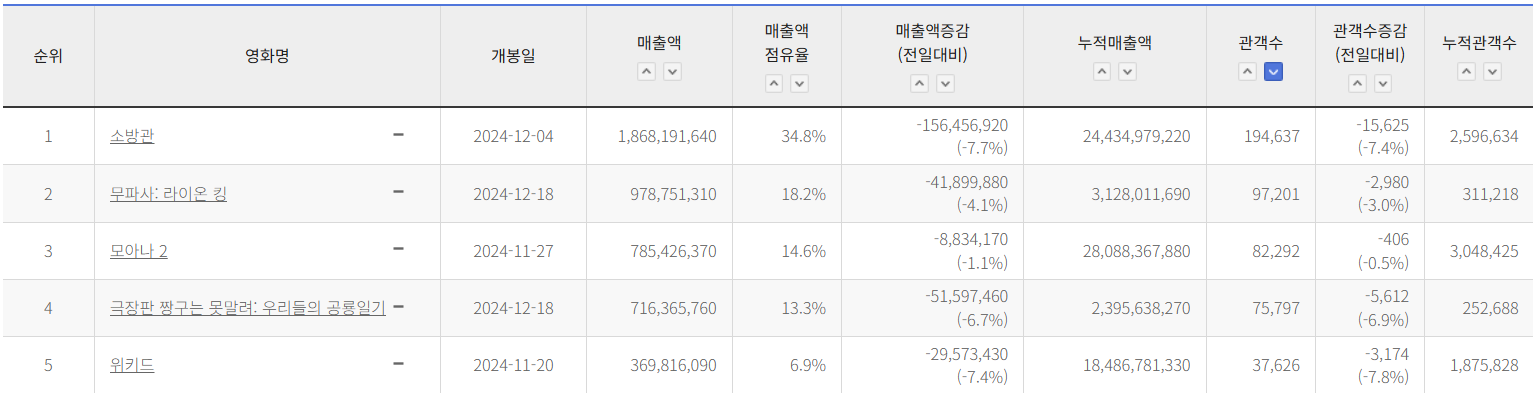Screen dimensions: 1538x393
Task: Sort 관객수증감 column descending
Action: [1383, 84]
